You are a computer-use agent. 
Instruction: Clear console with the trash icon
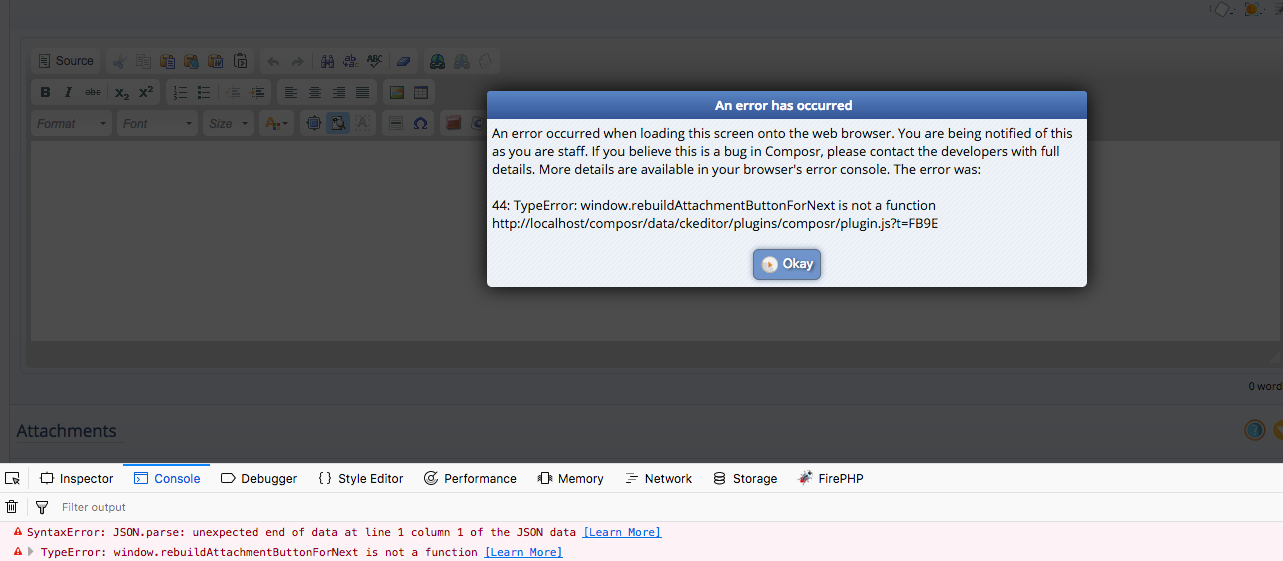[12, 507]
